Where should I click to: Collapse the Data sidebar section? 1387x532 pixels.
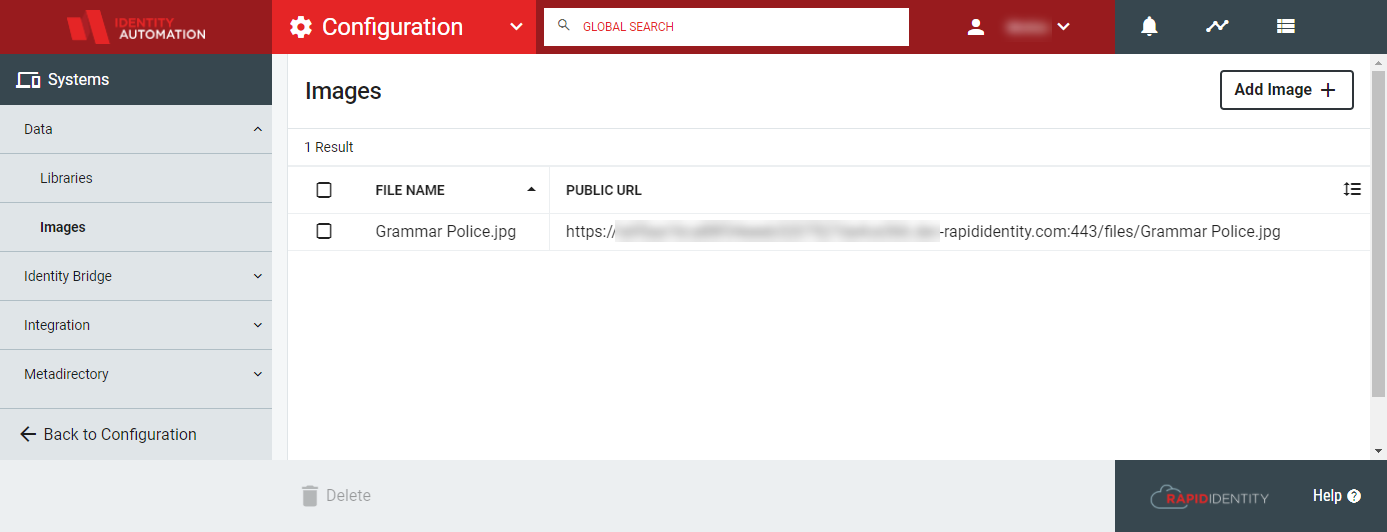point(136,129)
